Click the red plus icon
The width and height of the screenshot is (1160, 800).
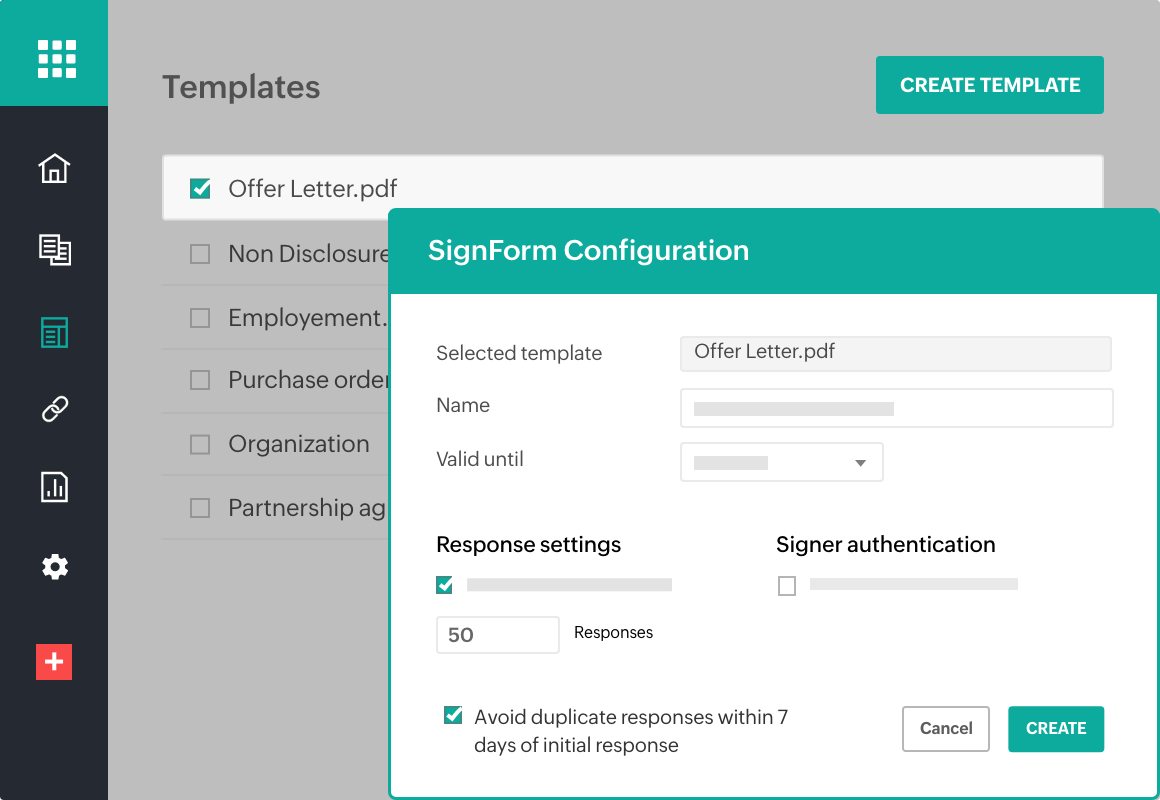pos(54,662)
